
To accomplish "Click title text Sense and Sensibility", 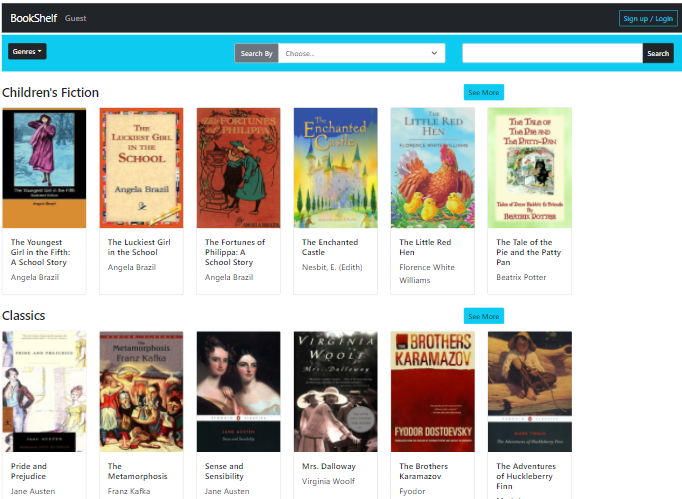I will pyautogui.click(x=224, y=471).
